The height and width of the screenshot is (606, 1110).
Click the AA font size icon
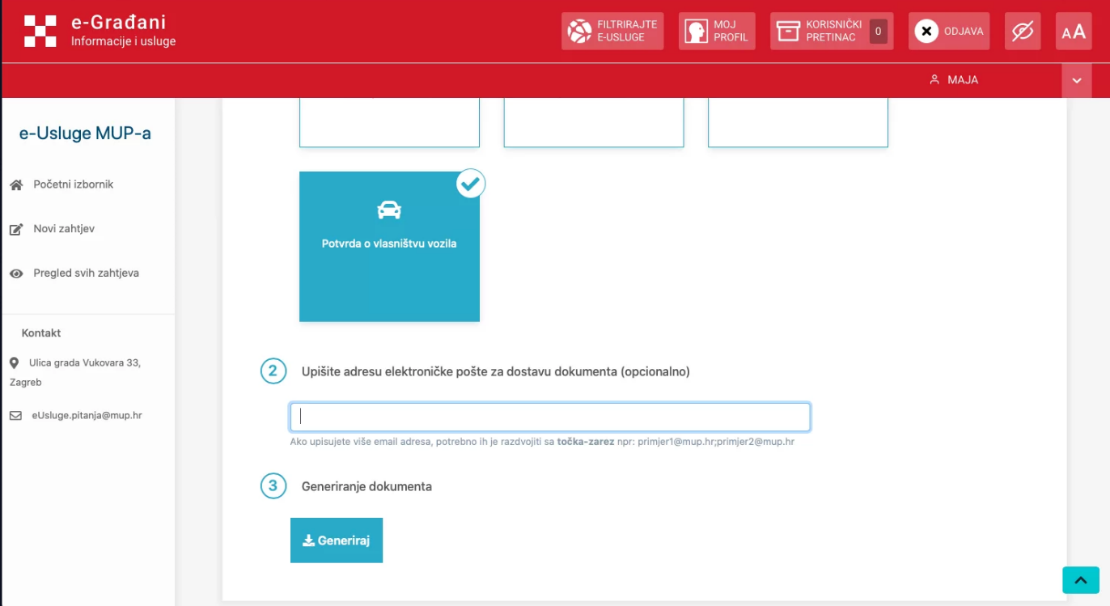point(1073,32)
